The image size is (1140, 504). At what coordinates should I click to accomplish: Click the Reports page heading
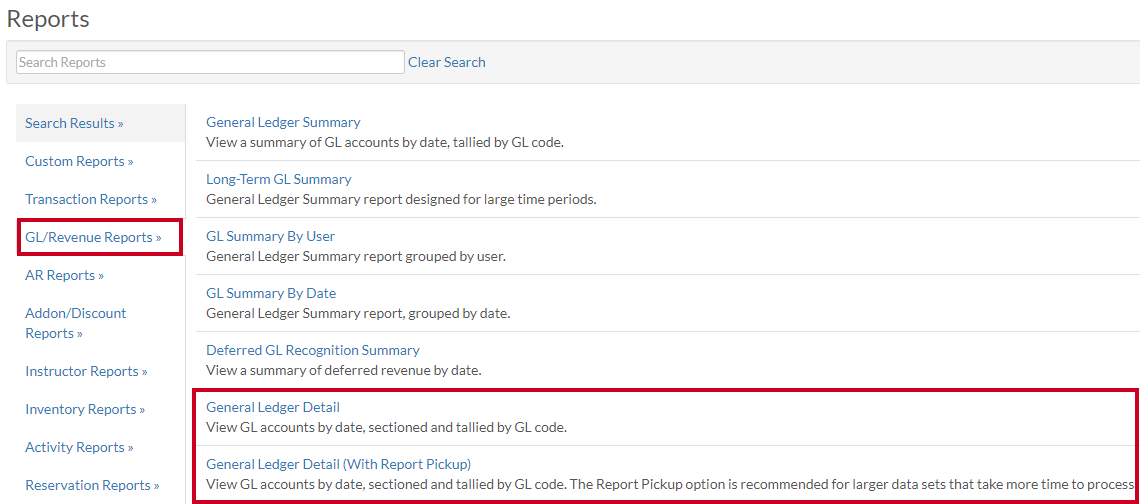pyautogui.click(x=48, y=19)
